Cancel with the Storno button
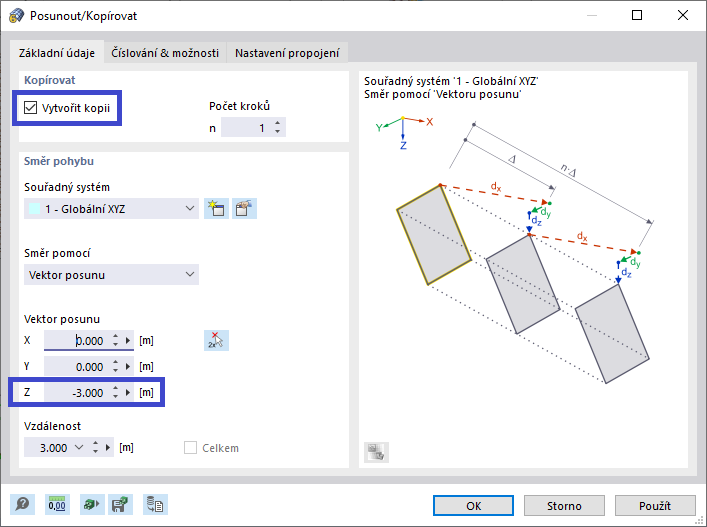This screenshot has width=707, height=527. click(x=564, y=506)
